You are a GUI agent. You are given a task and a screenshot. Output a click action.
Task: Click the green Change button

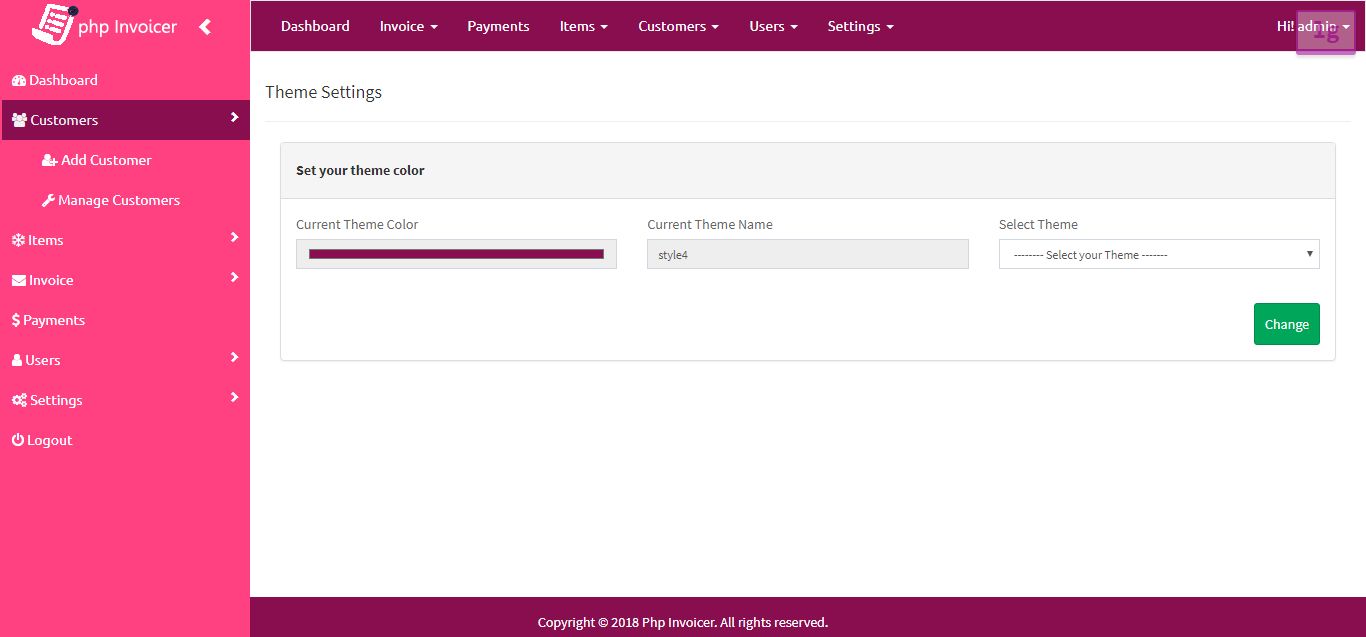[x=1287, y=324]
